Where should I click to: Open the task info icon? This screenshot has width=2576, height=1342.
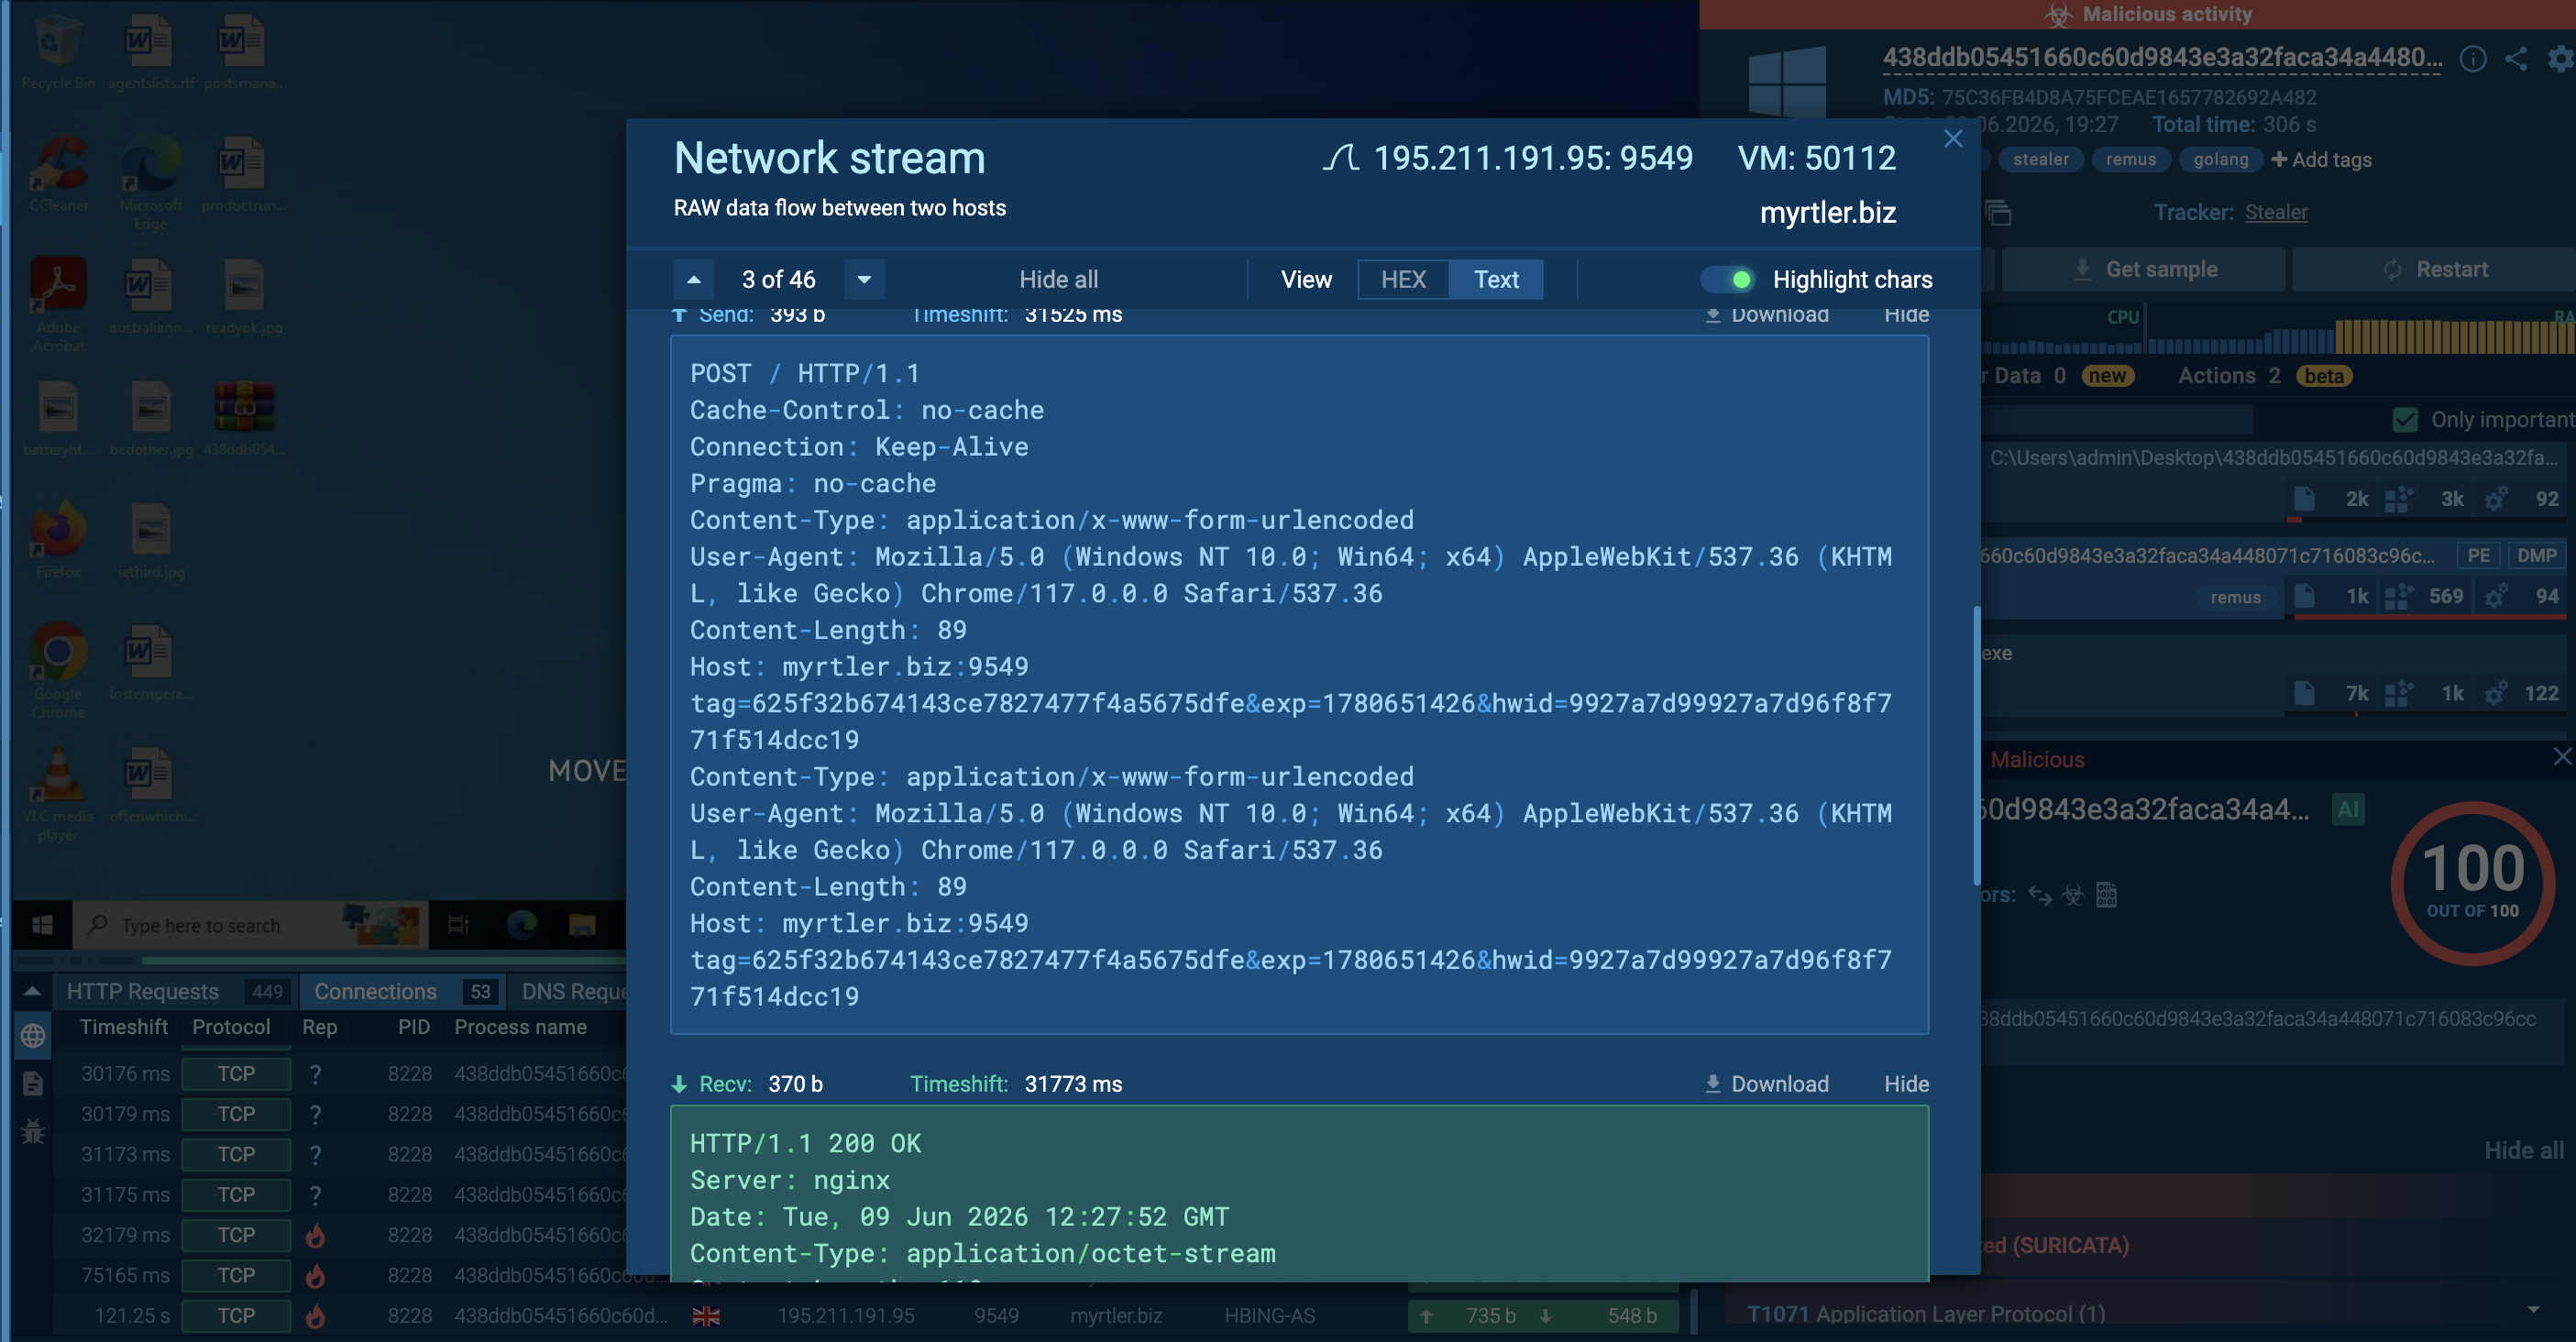[x=2472, y=59]
